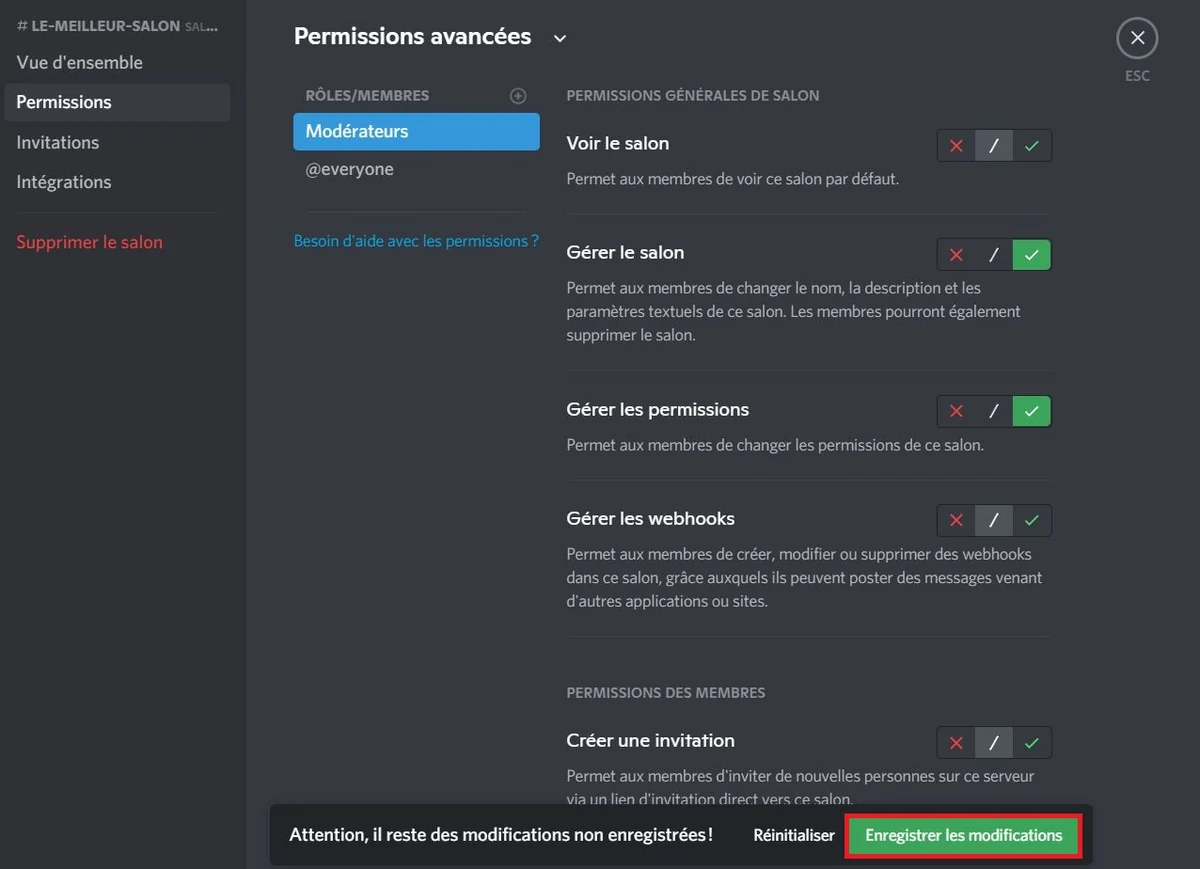Open the 'Permissions' sidebar section
The width and height of the screenshot is (1200, 869).
pos(117,102)
